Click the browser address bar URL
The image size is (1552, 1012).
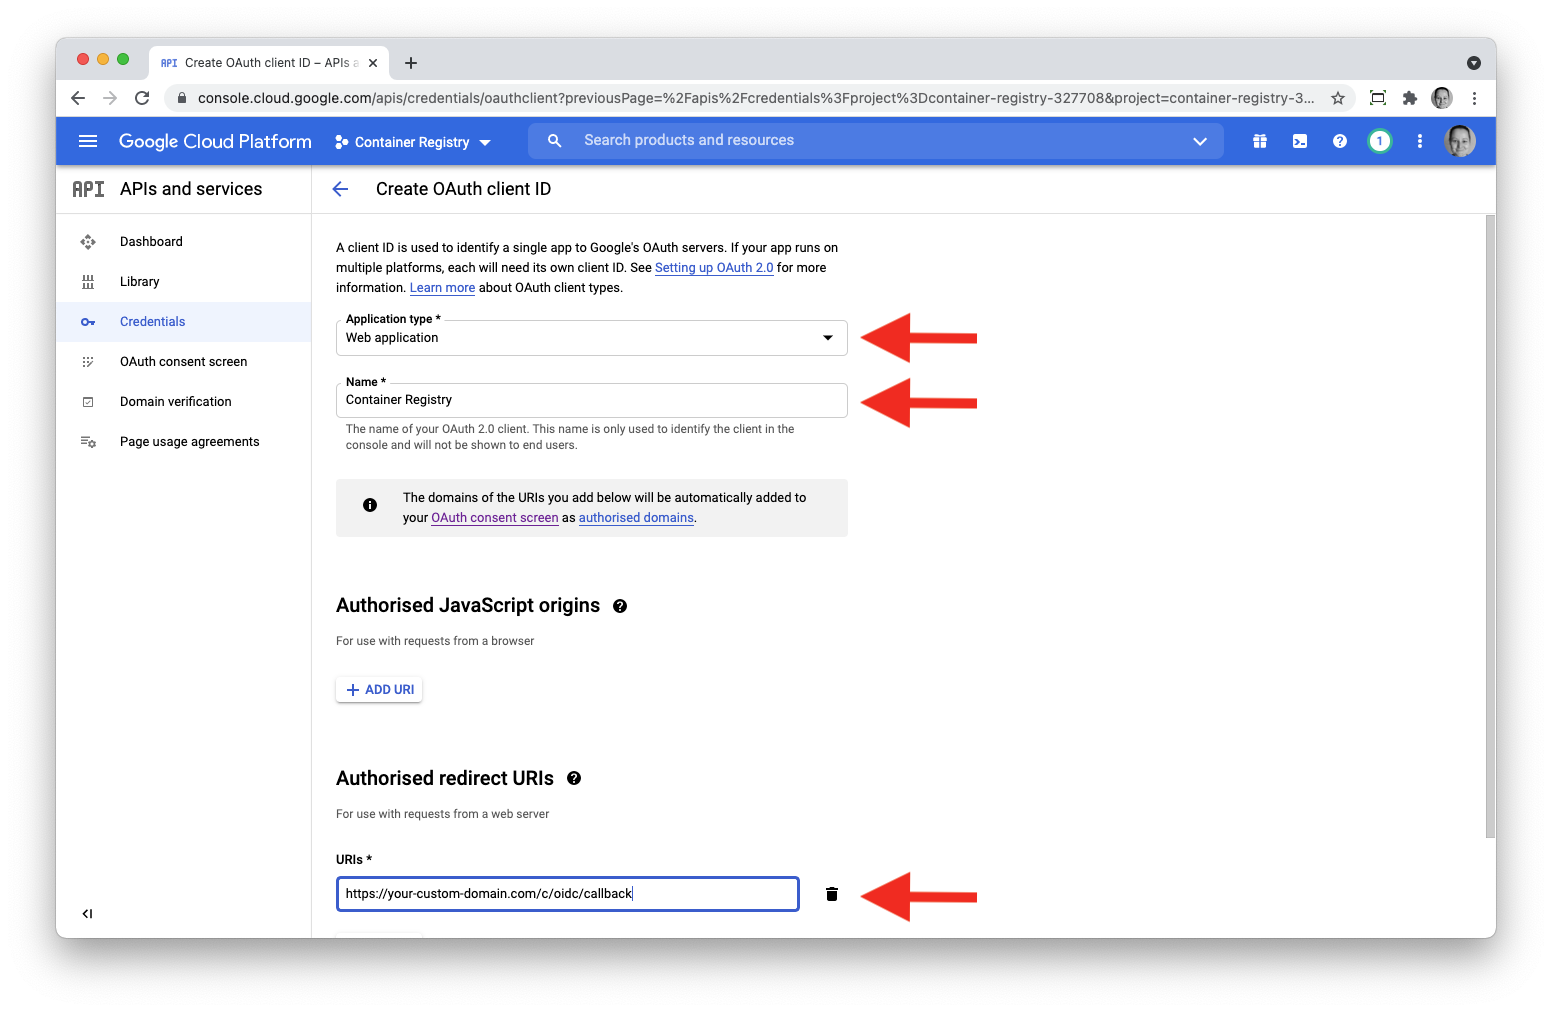[x=756, y=98]
